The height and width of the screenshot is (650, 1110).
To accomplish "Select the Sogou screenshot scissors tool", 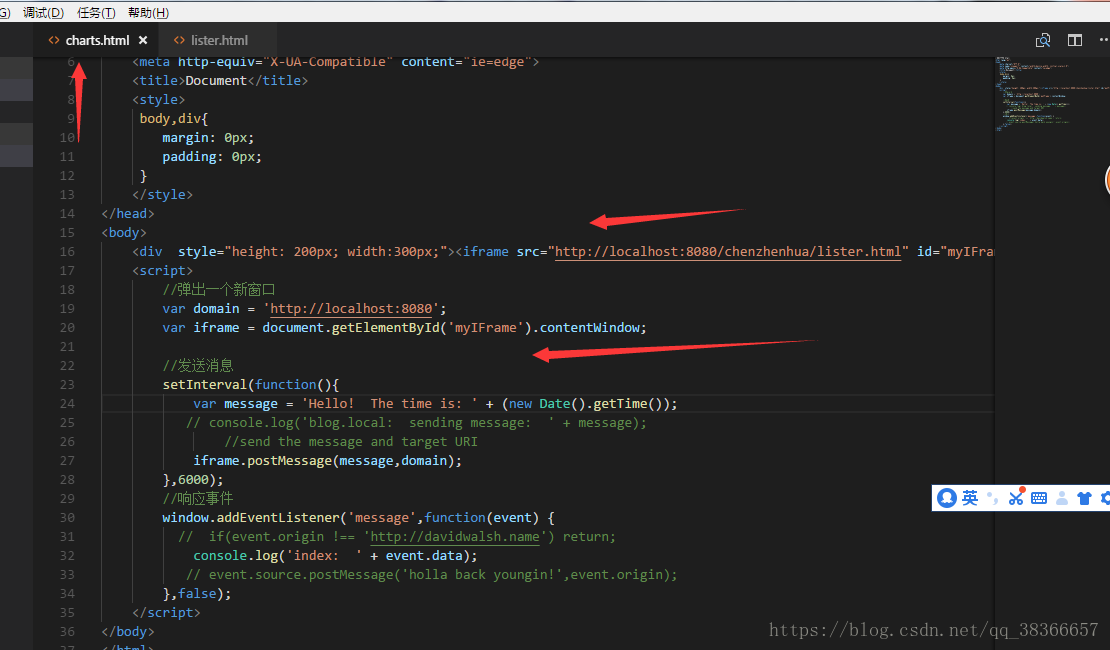I will (1017, 497).
